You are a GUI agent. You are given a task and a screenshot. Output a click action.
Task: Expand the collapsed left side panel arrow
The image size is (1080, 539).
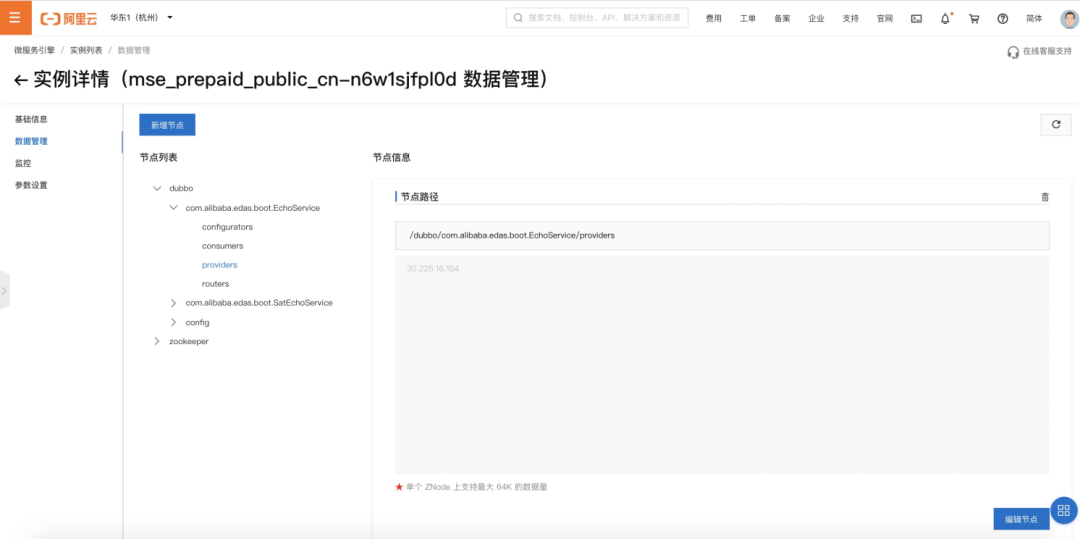(4, 290)
